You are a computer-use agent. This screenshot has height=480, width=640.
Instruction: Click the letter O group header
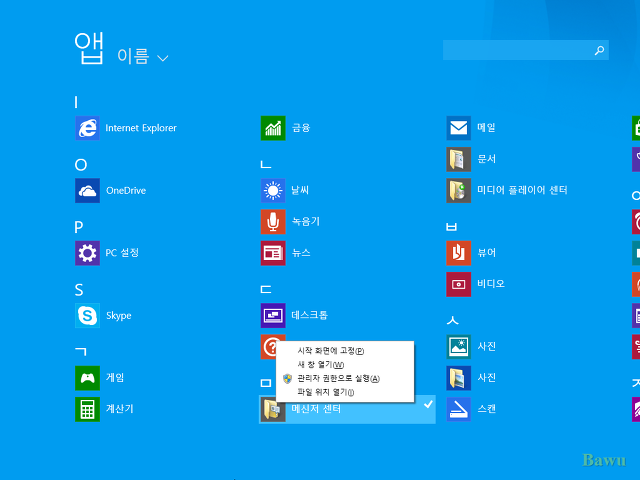(x=81, y=165)
